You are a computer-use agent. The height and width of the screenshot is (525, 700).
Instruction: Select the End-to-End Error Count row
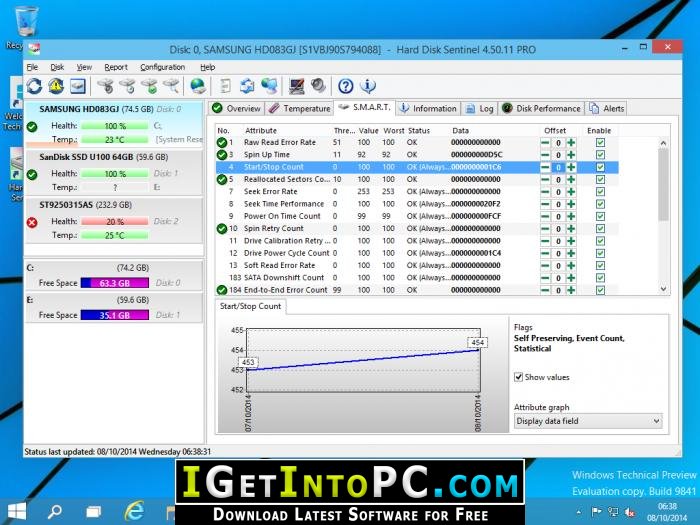pos(417,290)
